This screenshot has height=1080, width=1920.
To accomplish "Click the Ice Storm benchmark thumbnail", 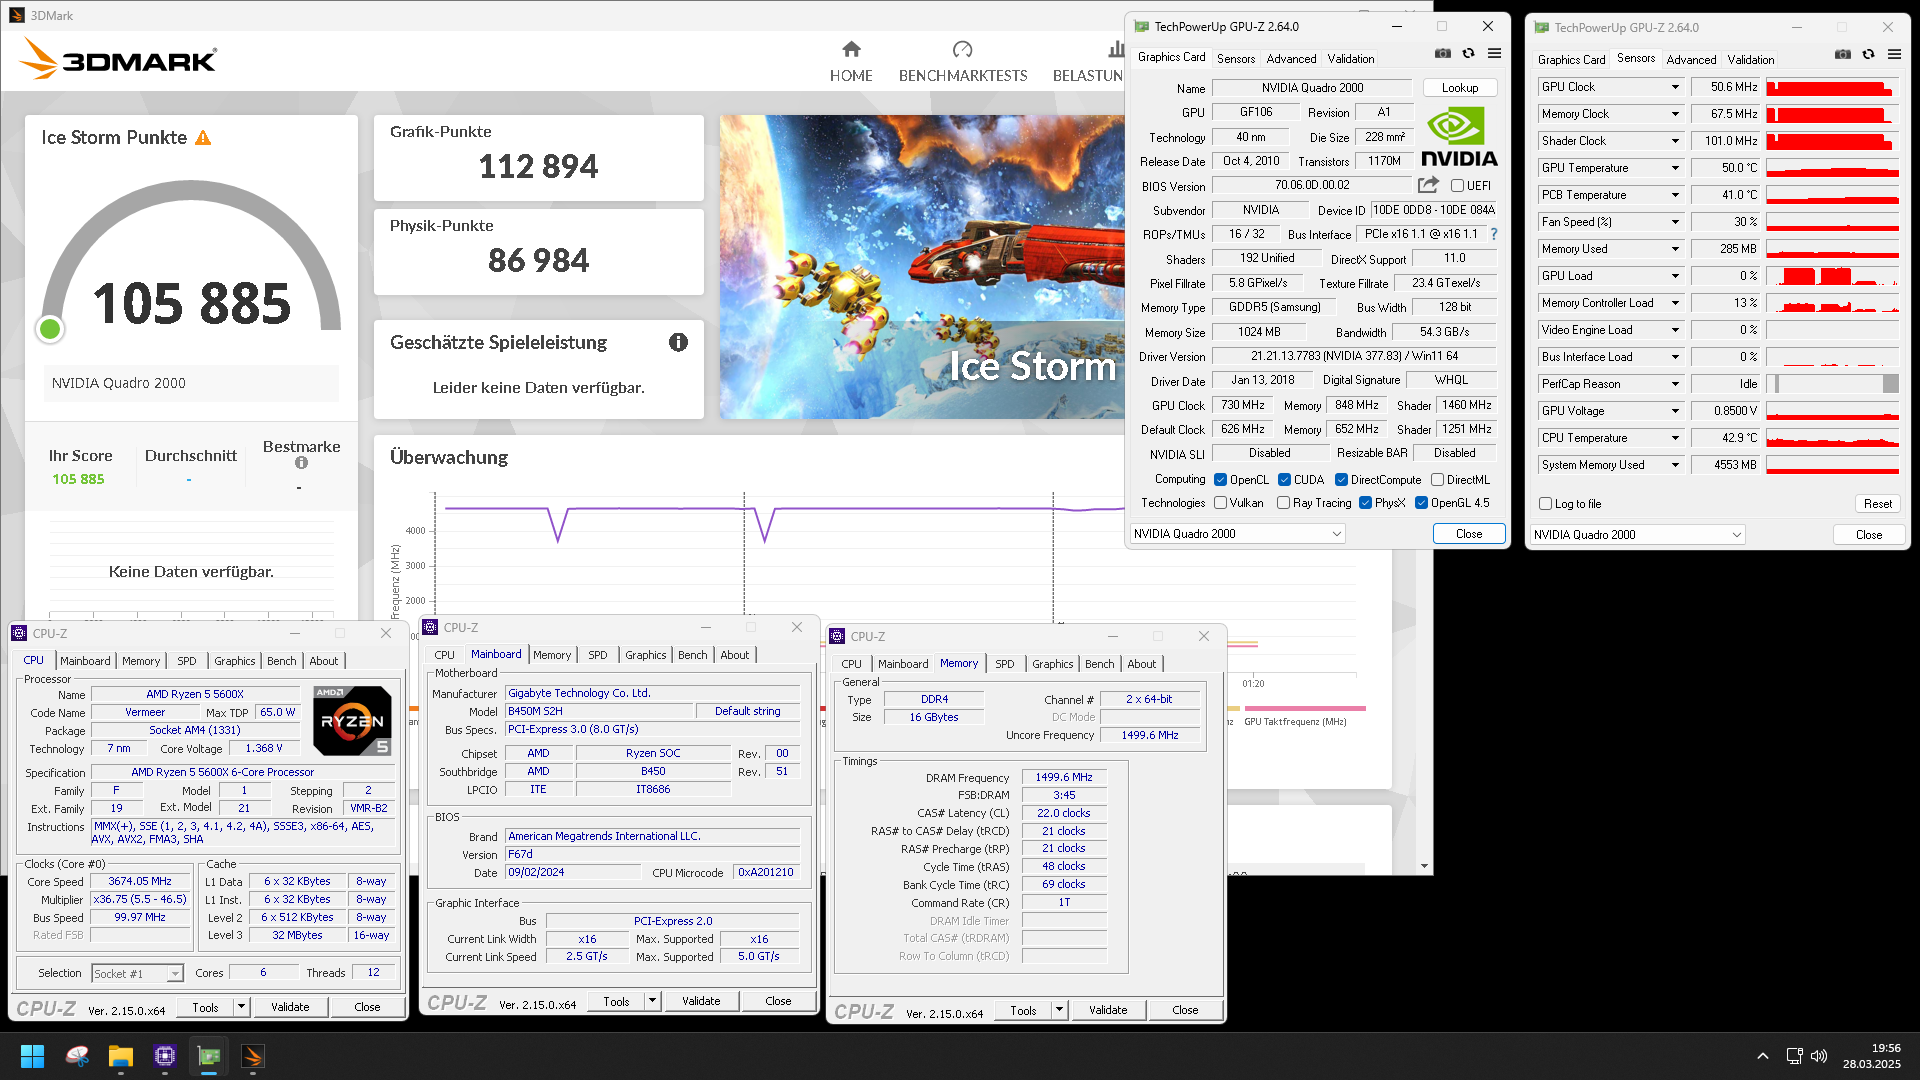I will (x=922, y=267).
